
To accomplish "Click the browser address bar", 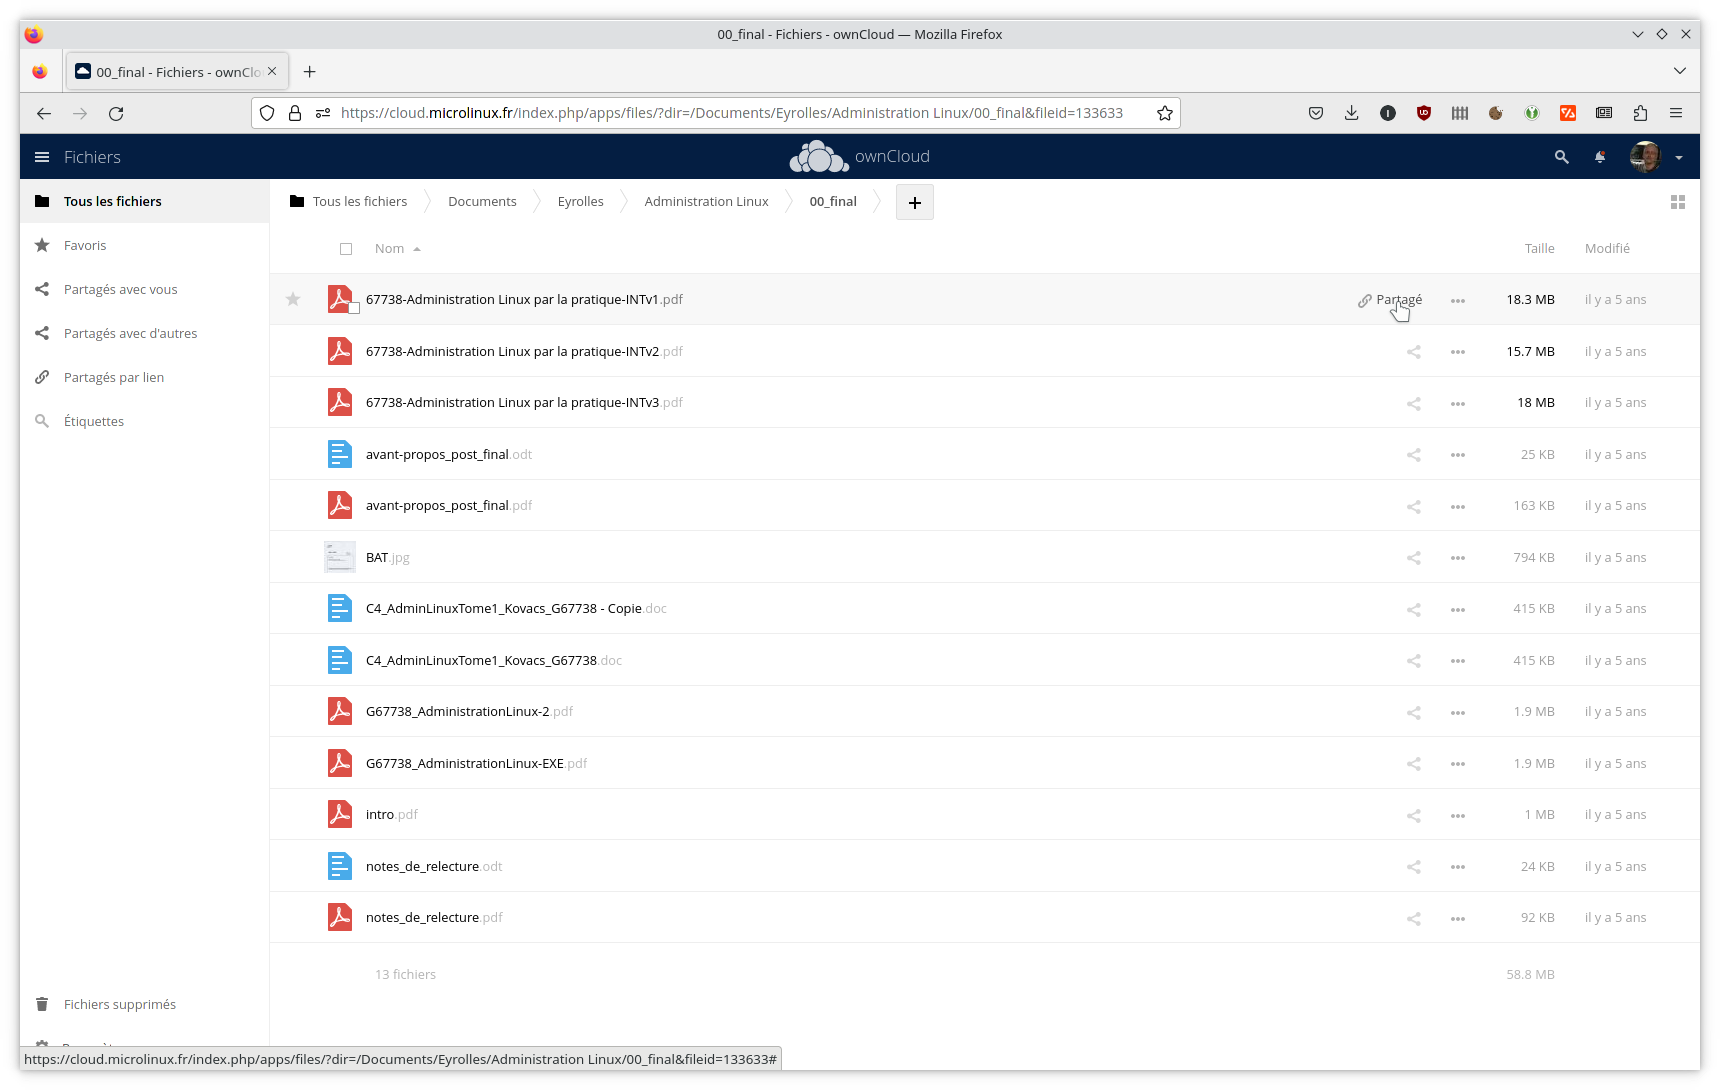I will (700, 113).
